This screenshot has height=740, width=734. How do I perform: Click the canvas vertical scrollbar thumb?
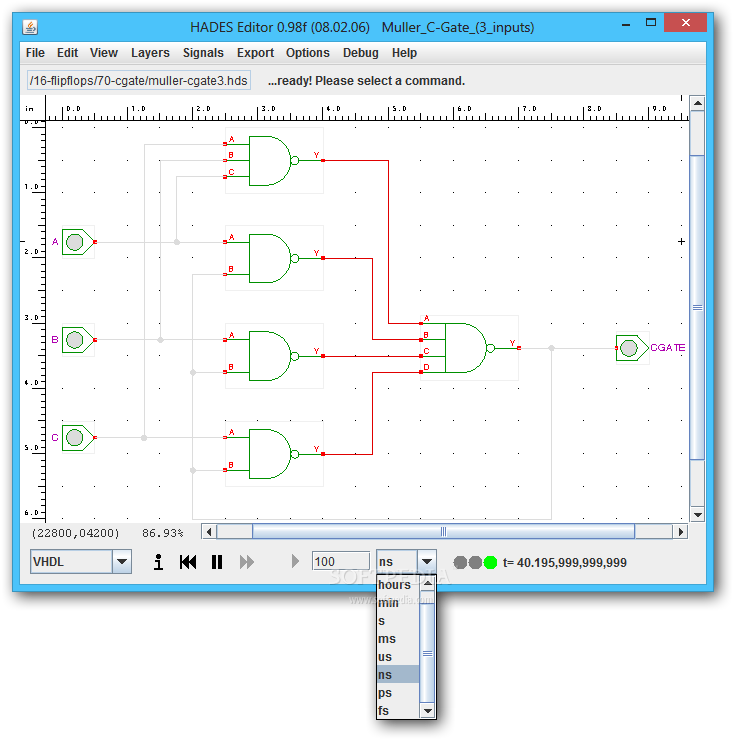pos(697,307)
